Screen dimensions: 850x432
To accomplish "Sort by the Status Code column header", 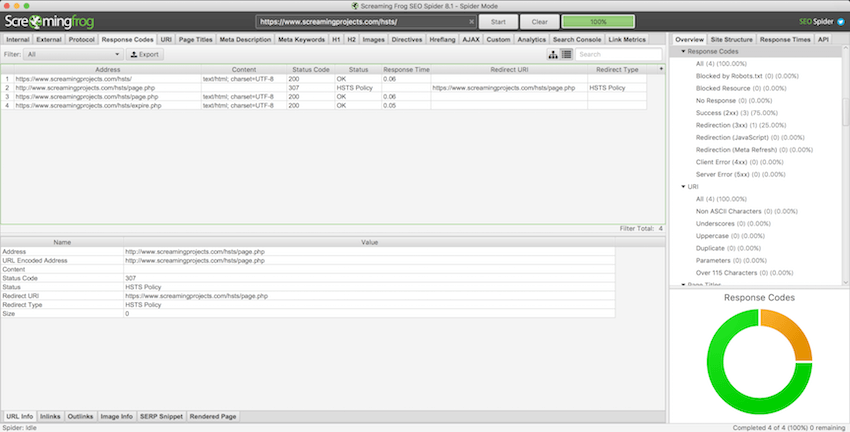I will pyautogui.click(x=311, y=69).
